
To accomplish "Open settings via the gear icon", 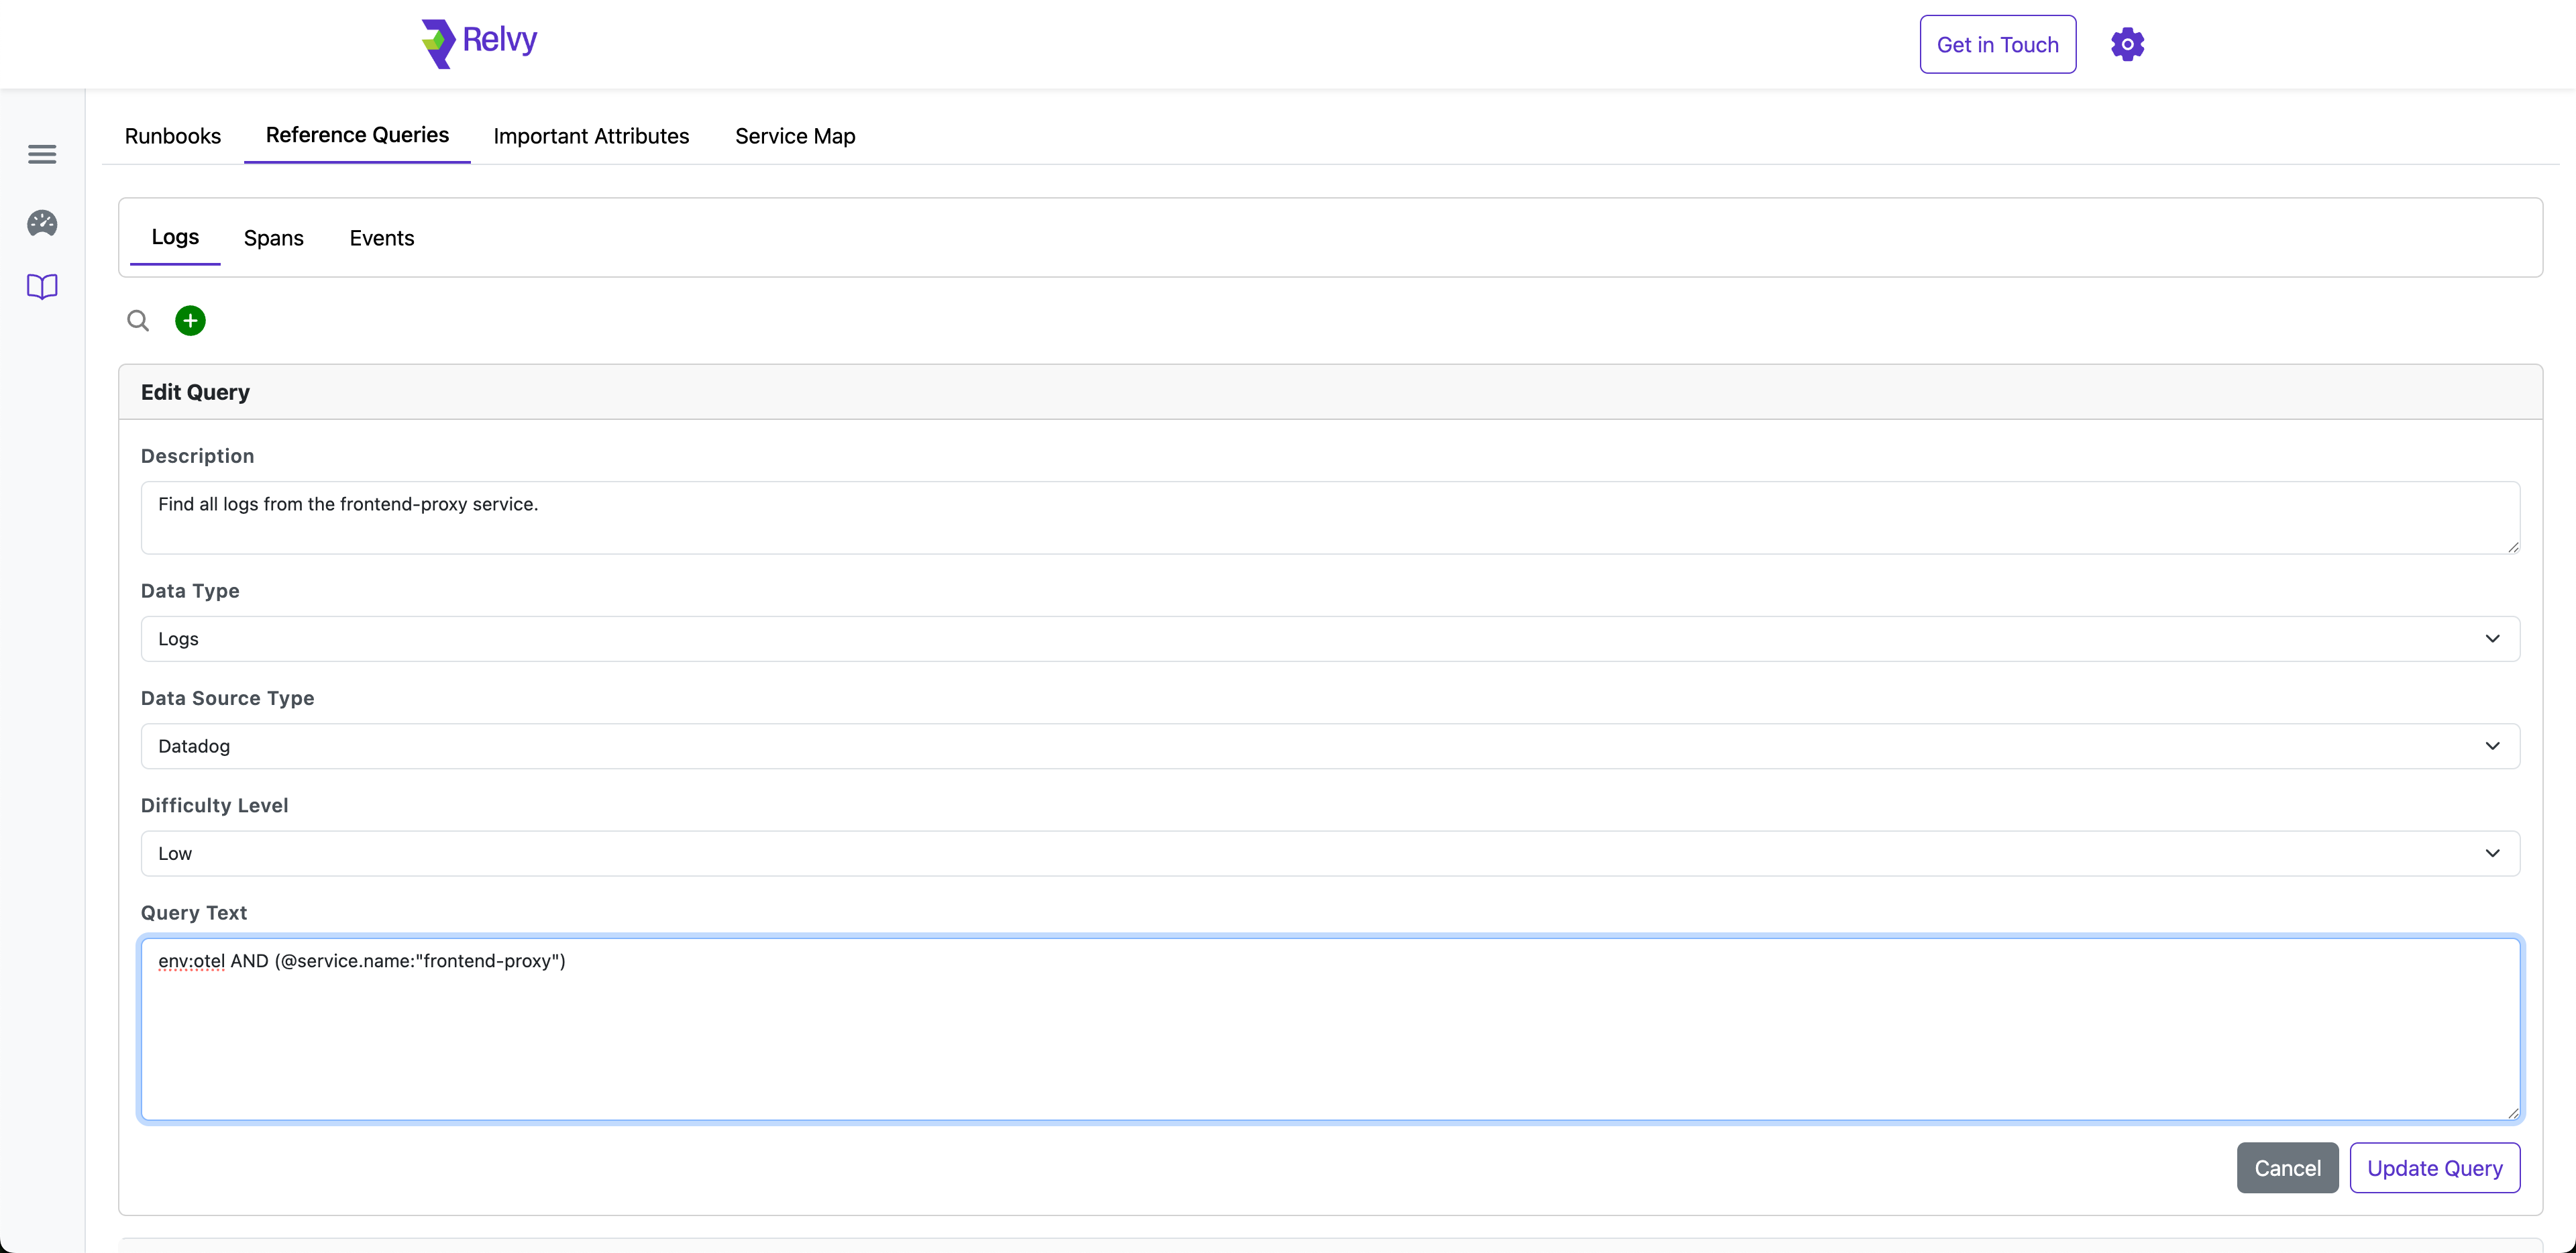I will tap(2127, 44).
